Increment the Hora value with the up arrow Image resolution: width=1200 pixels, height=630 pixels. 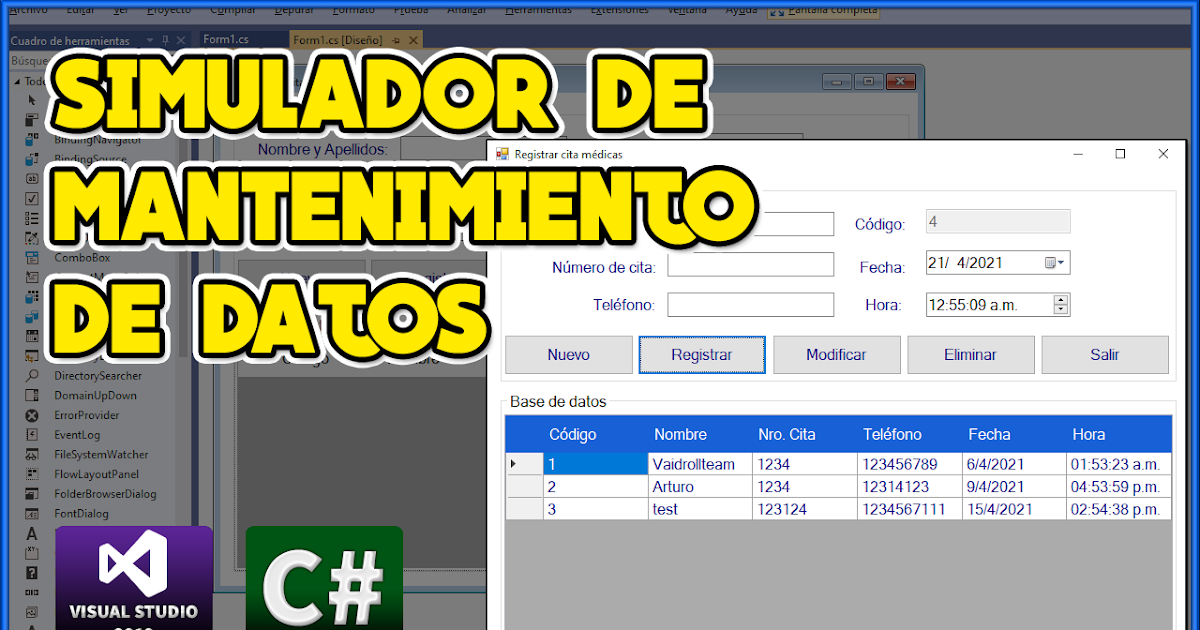[x=1061, y=298]
